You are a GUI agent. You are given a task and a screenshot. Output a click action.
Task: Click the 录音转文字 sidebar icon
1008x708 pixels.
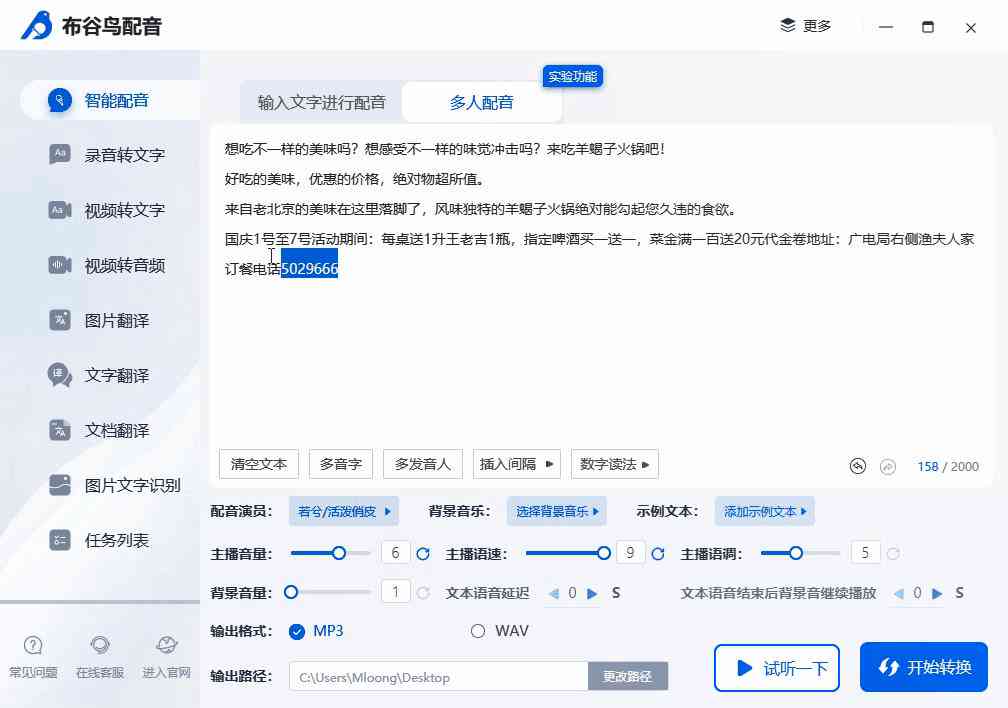pos(60,154)
